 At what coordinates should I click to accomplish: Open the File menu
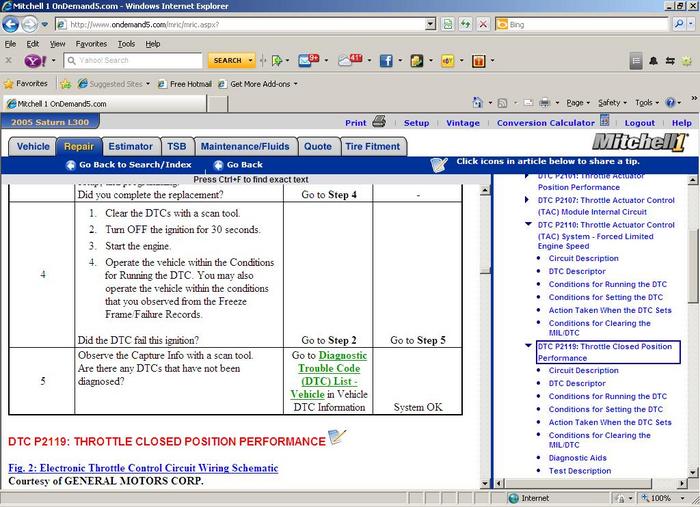point(10,44)
